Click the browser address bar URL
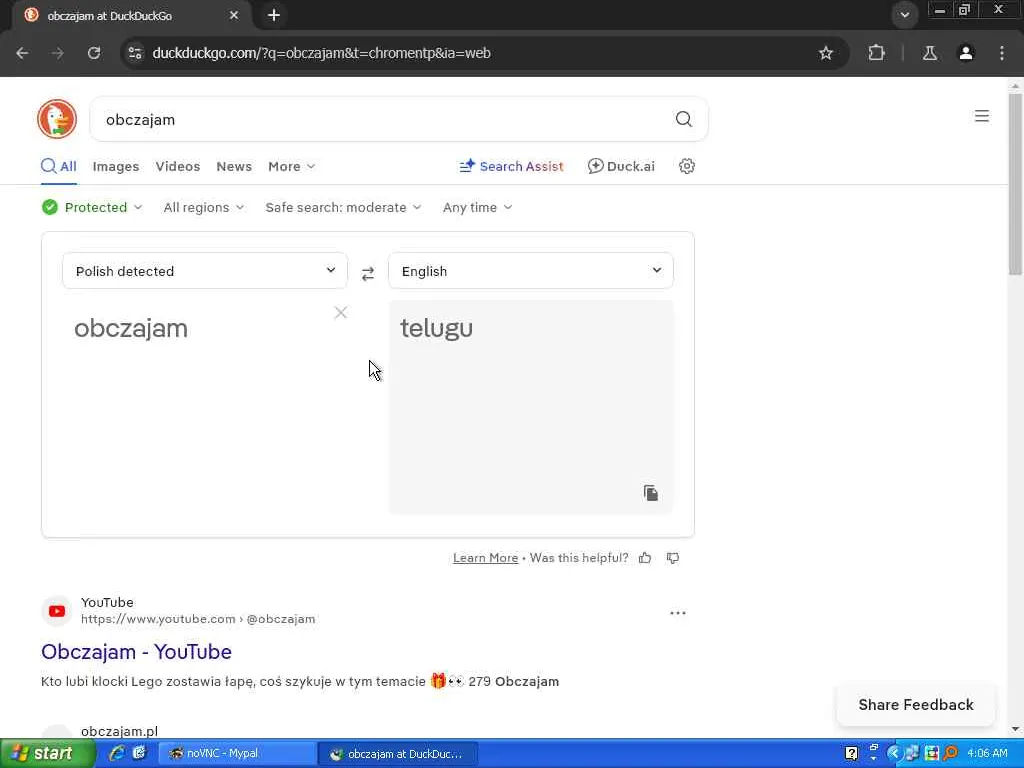1024x768 pixels. pyautogui.click(x=321, y=53)
